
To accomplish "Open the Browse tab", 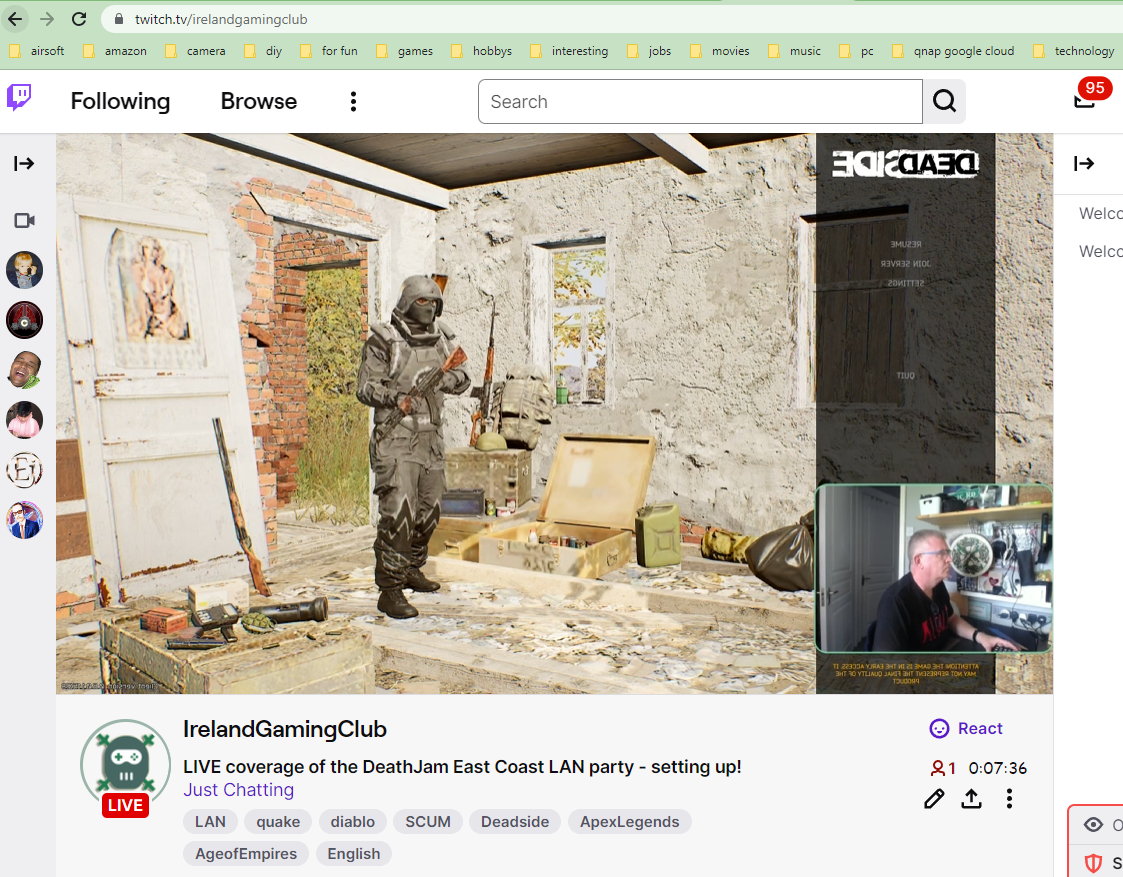I will 259,101.
